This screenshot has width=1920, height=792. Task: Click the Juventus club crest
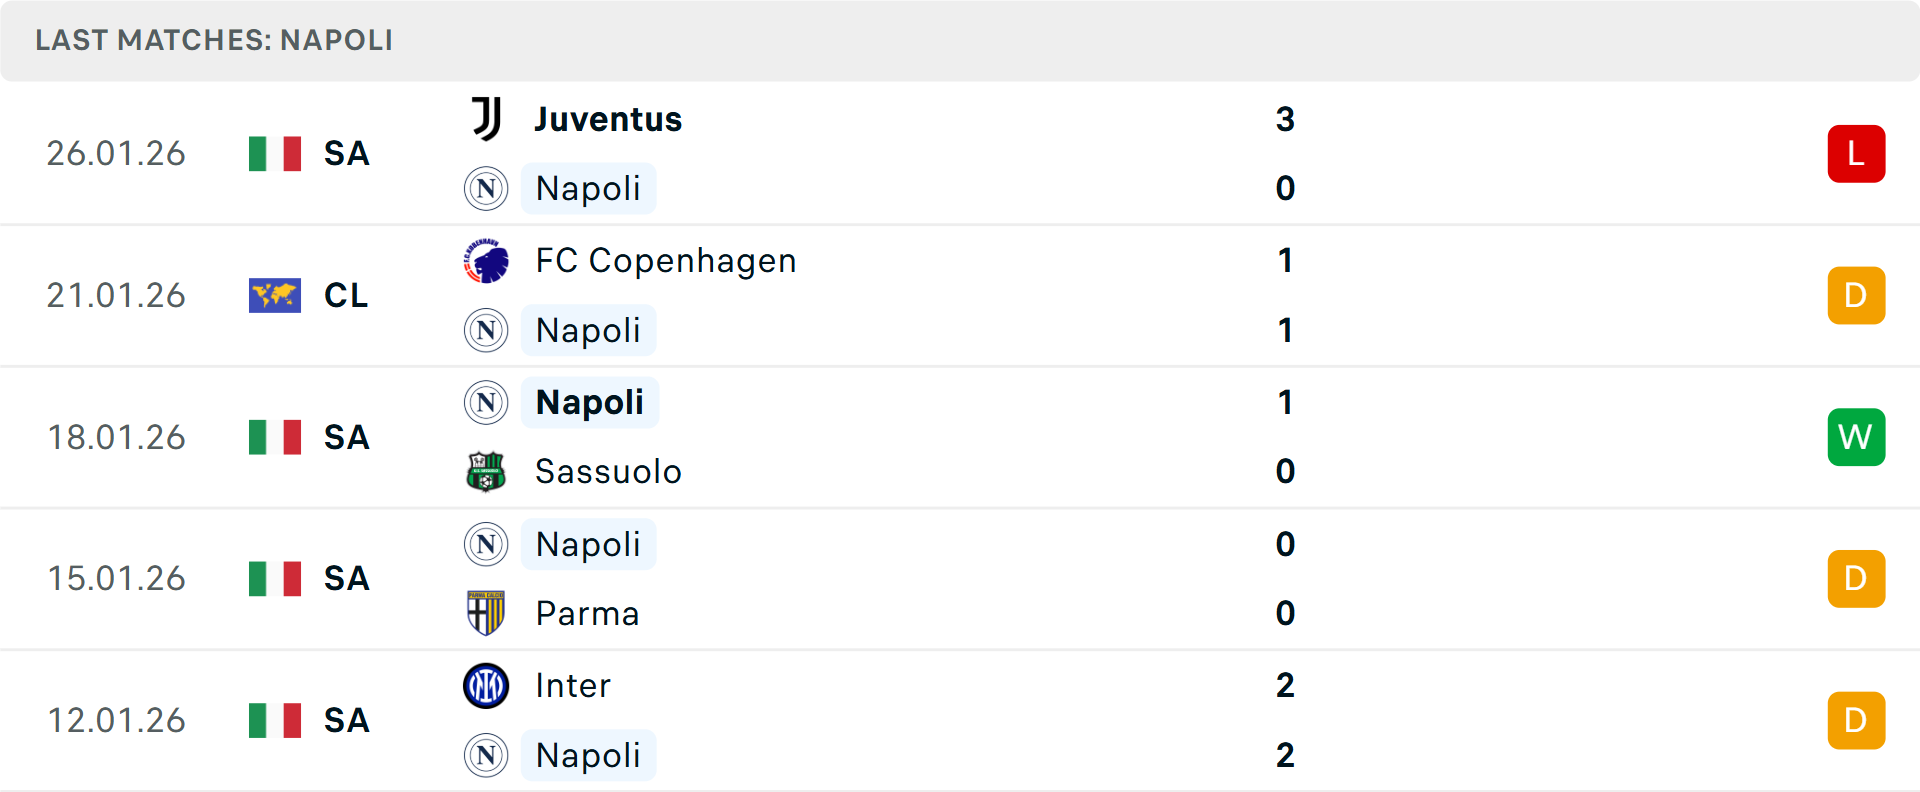click(486, 118)
